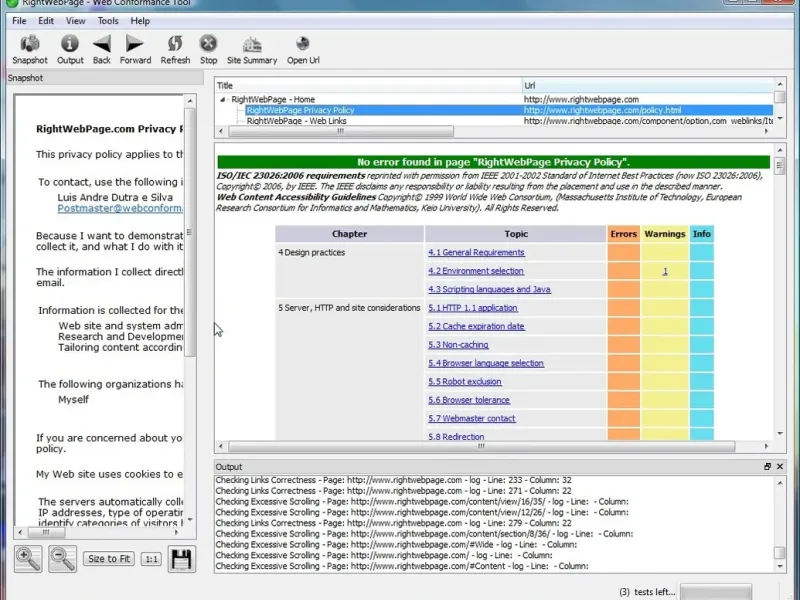Click the Size to Fit button

[108, 559]
